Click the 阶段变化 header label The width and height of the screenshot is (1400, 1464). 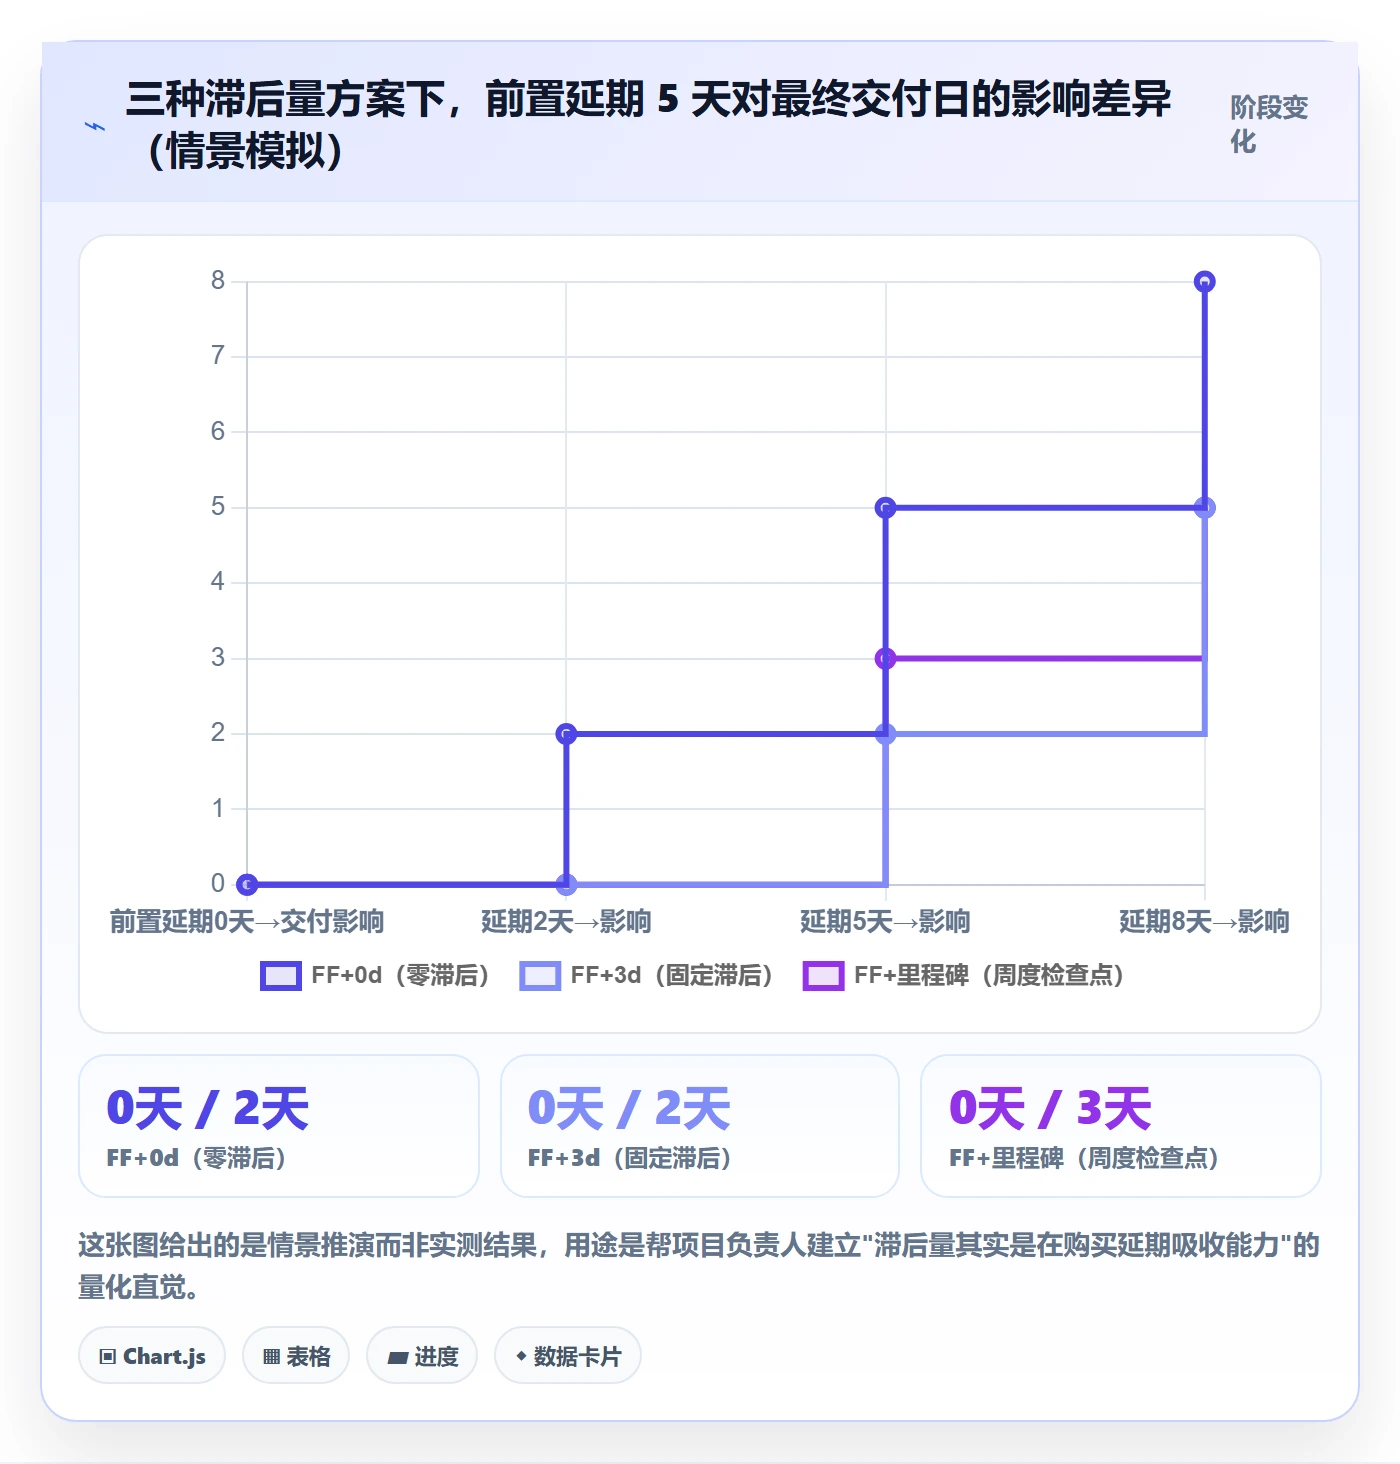coord(1269,124)
